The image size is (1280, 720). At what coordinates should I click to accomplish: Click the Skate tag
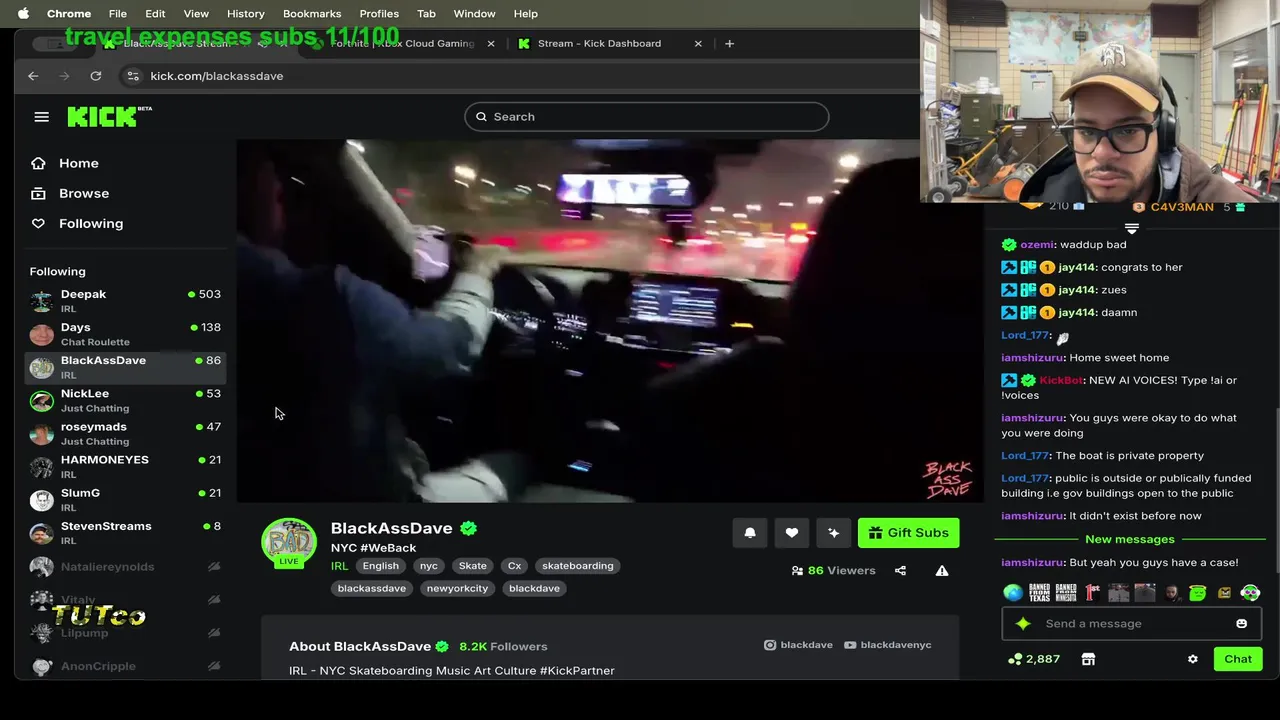click(472, 566)
